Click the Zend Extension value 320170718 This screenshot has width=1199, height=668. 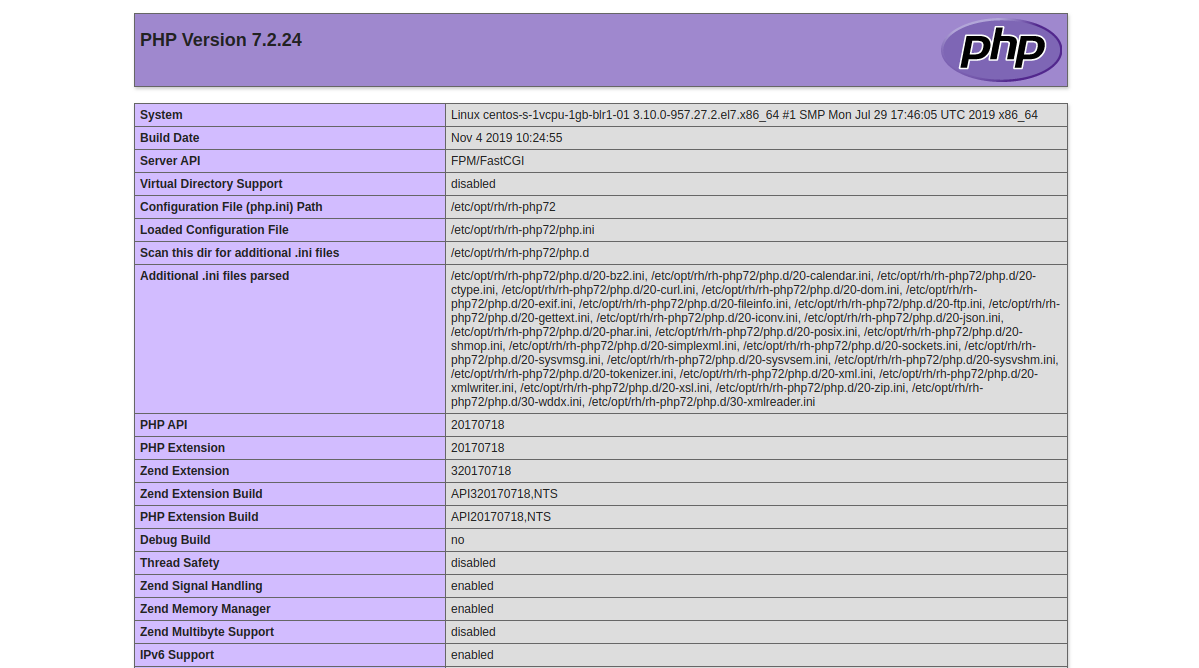pos(480,471)
